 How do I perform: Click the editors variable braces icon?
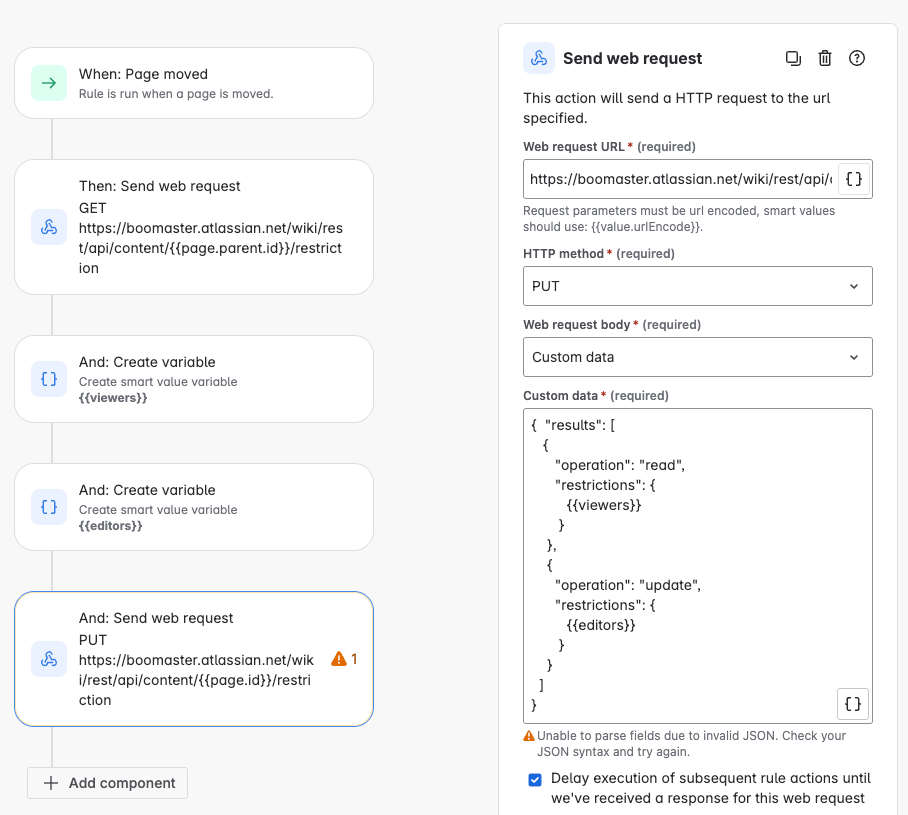click(49, 507)
